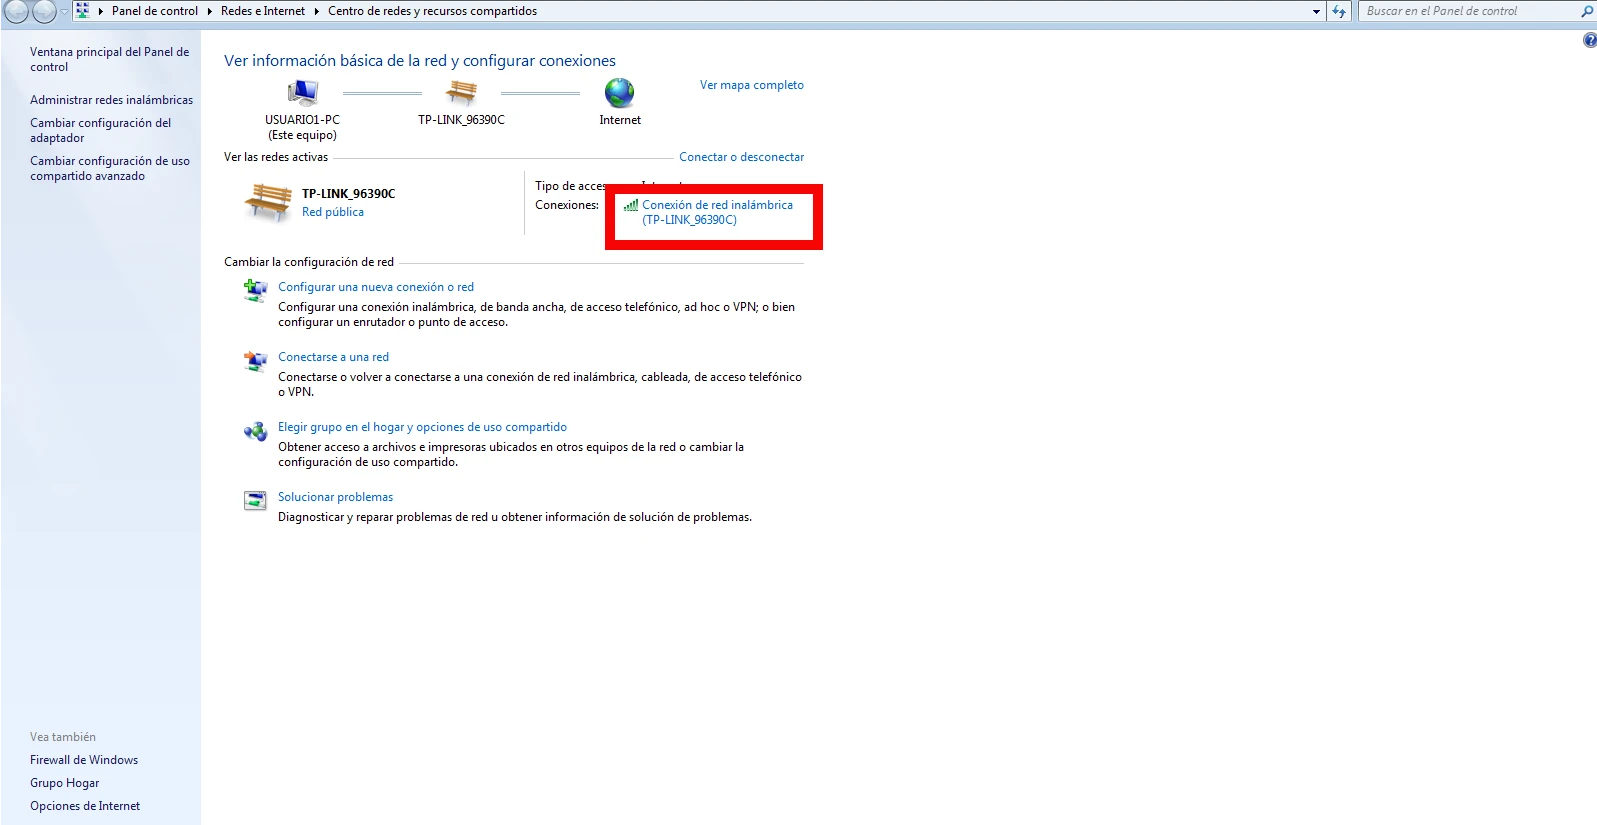Screen dimensions: 1597x825
Task: Expand the breadcrumb arrow after Panel de control
Action: point(209,11)
